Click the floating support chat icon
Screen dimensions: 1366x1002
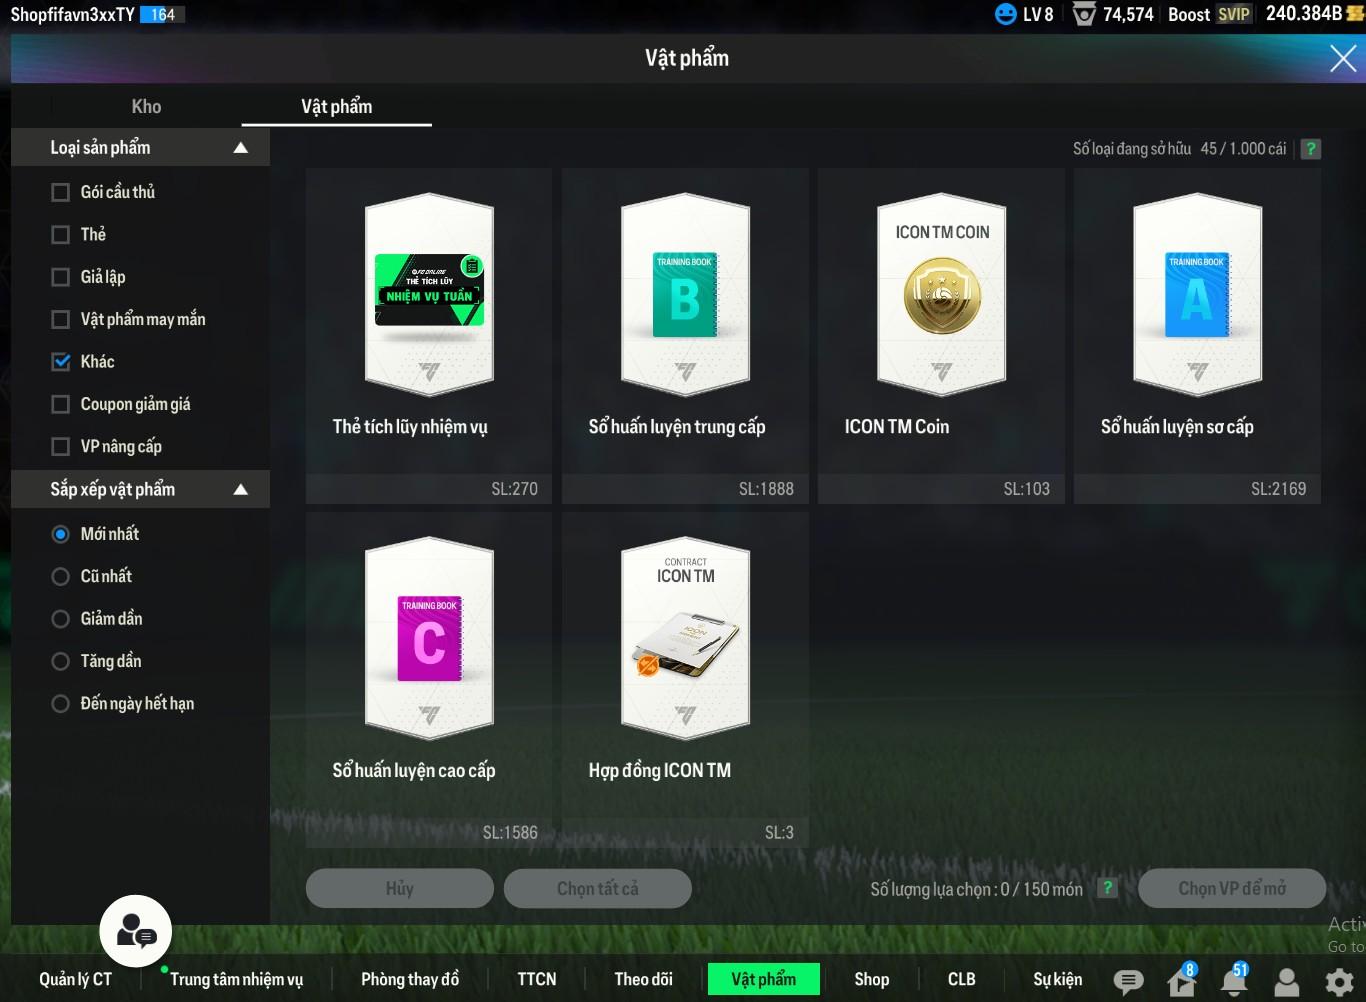(x=136, y=932)
